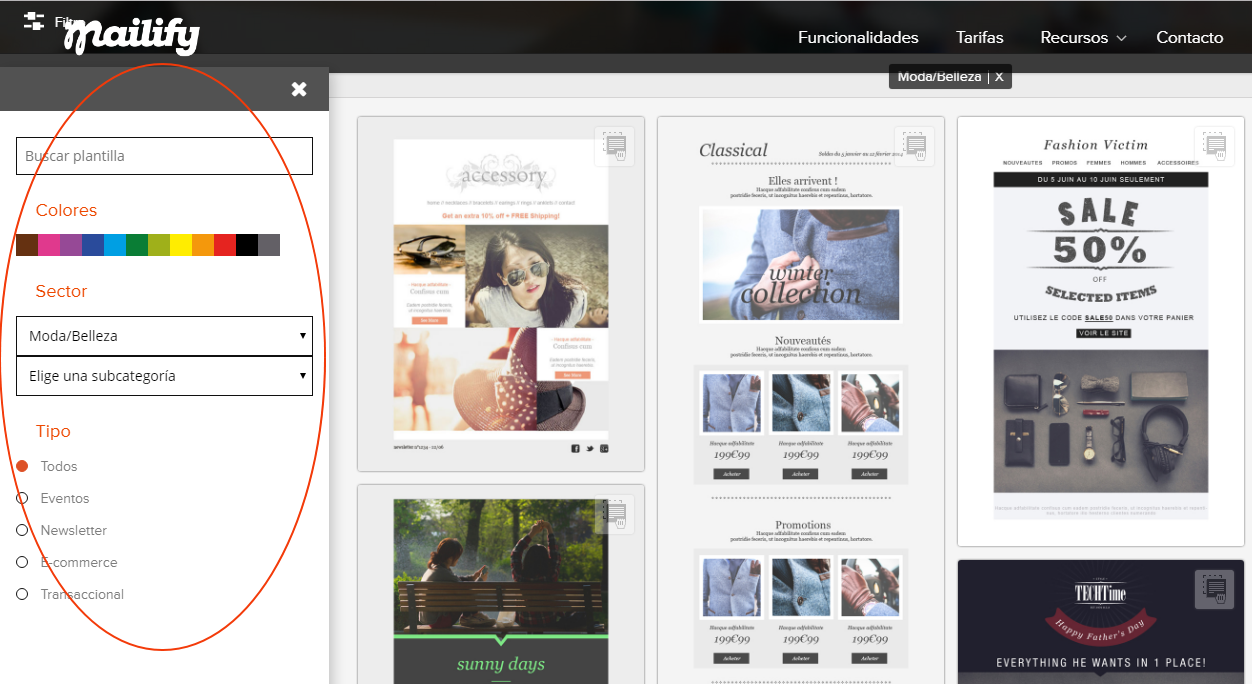1252x684 pixels.
Task: Pick the black color swatch
Action: coord(247,245)
